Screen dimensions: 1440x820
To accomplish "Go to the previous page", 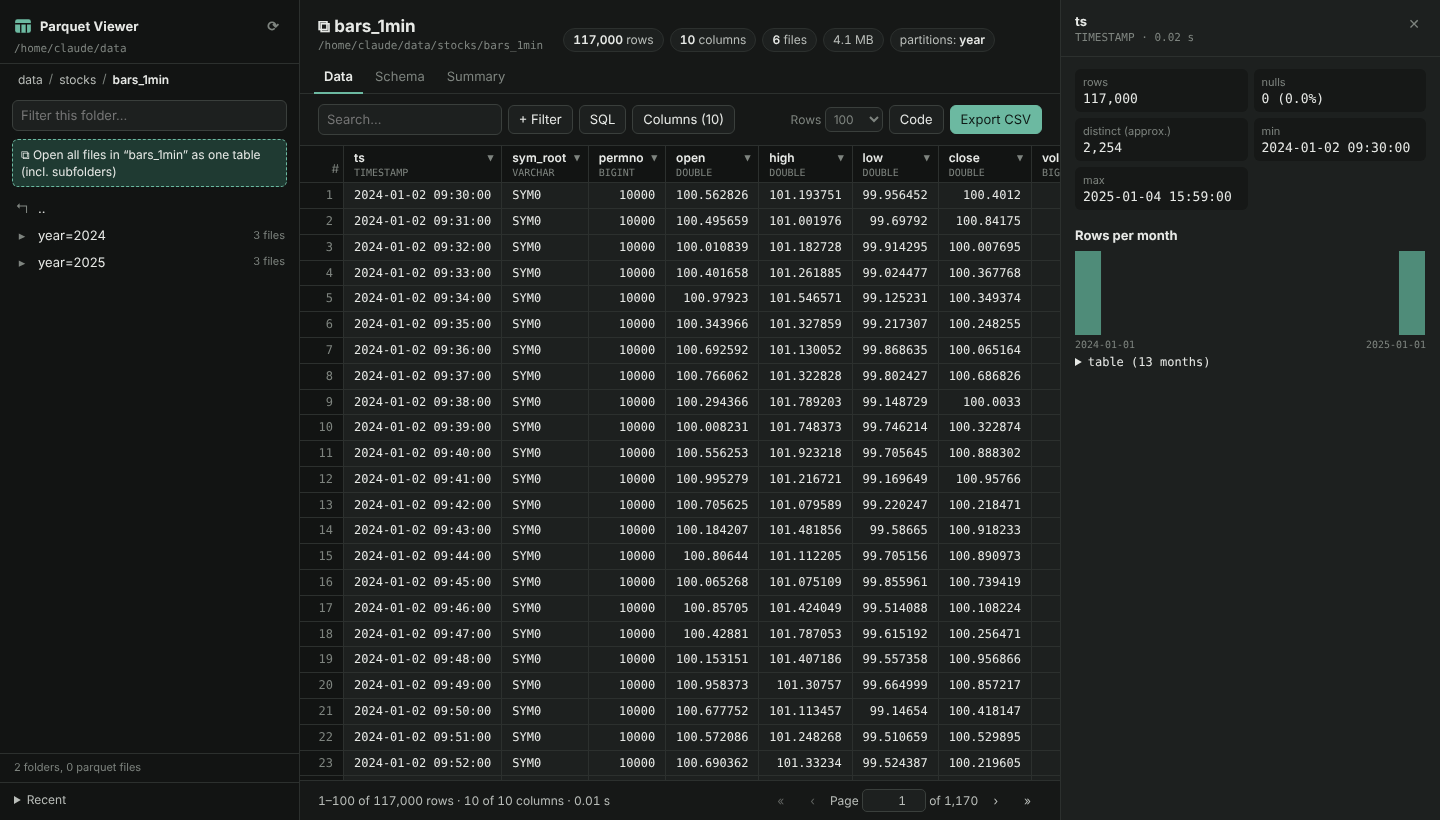I will coord(813,801).
